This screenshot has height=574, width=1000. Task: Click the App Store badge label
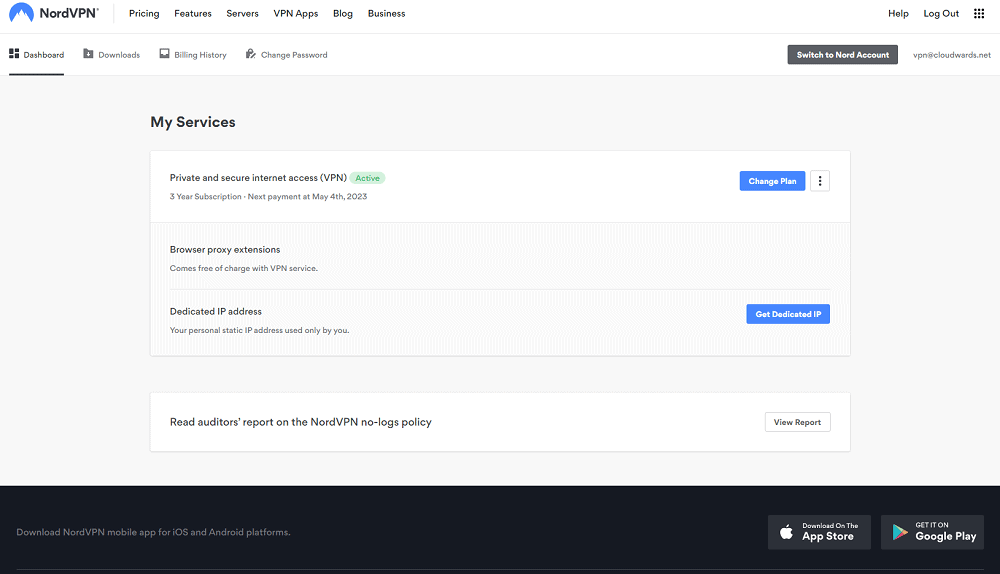[830, 533]
